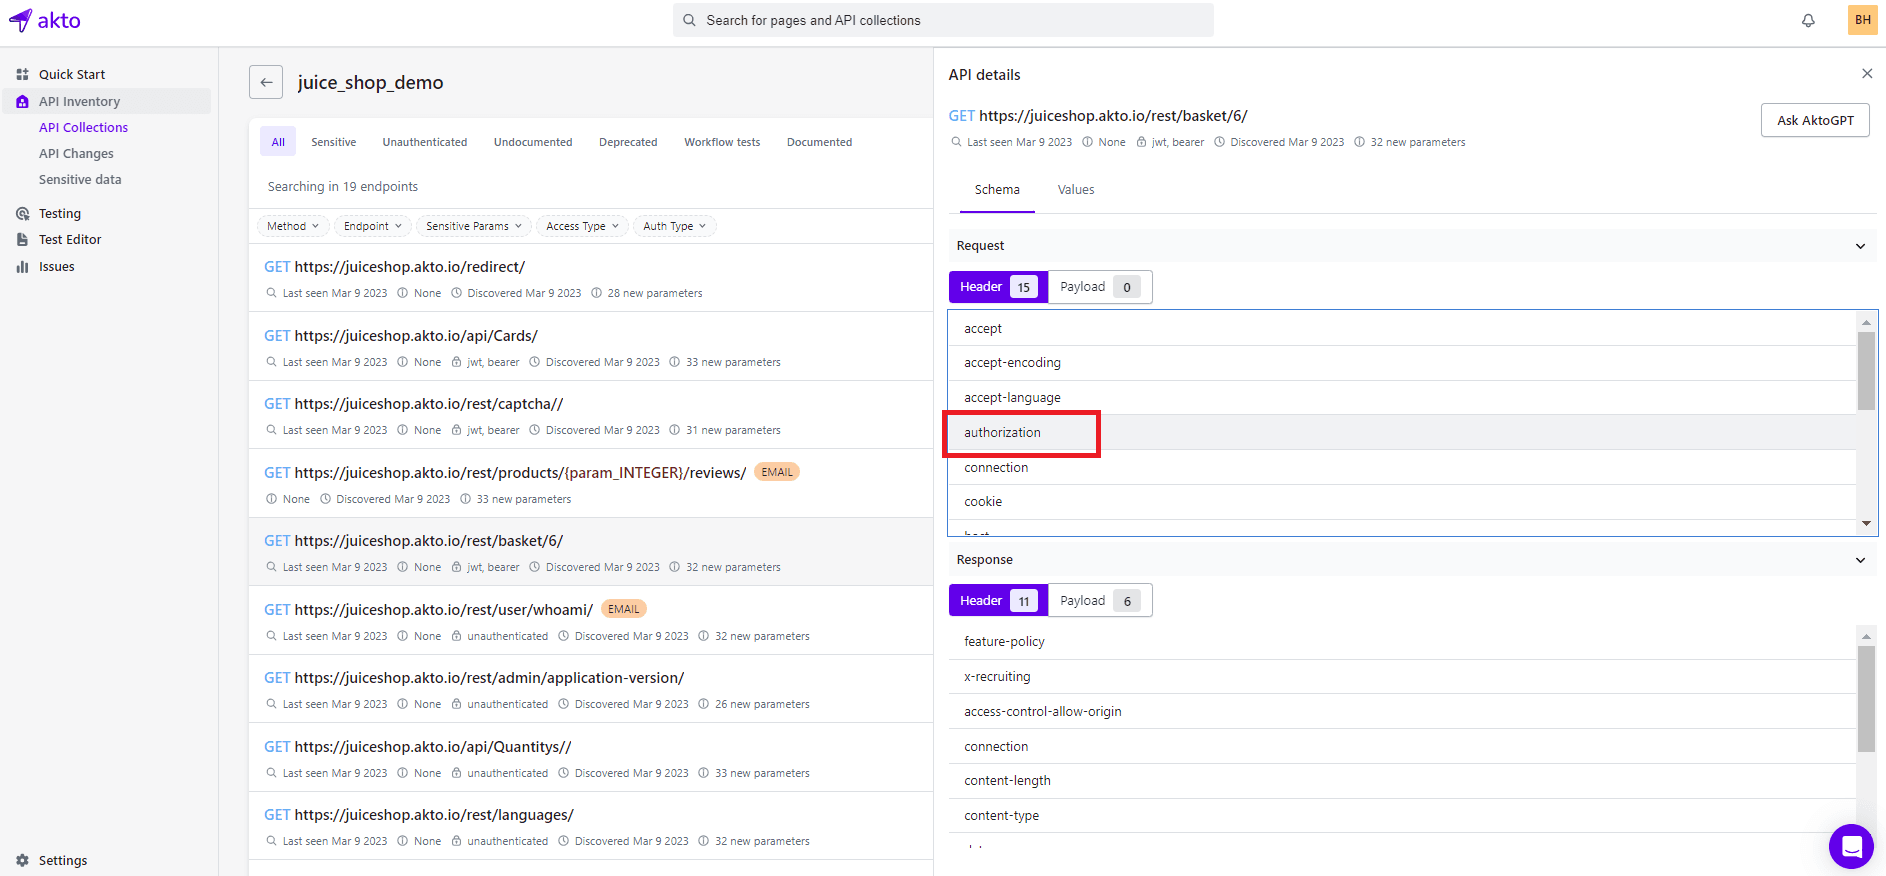Screen dimensions: 1886x876
Task: Go back using the arrow button
Action: (266, 82)
